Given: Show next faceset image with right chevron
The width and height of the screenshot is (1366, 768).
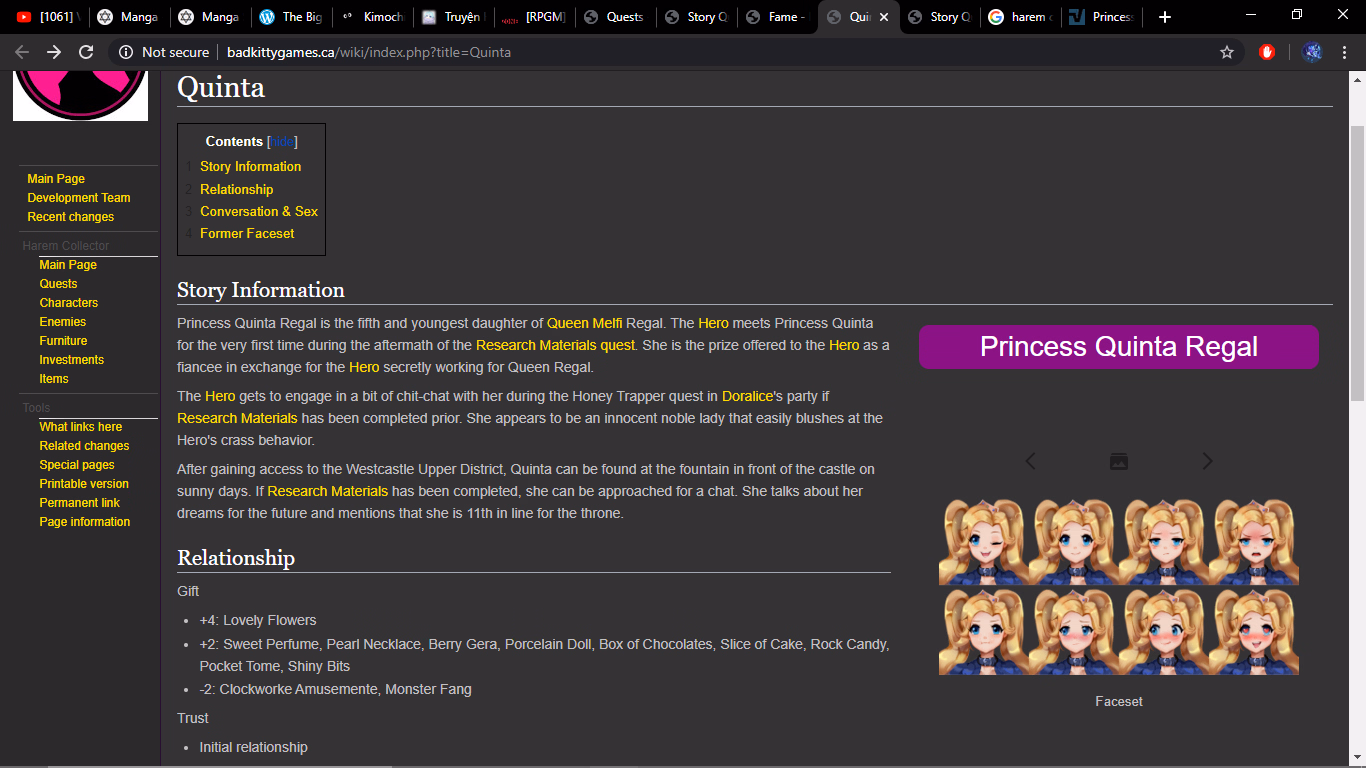Looking at the screenshot, I should click(1207, 461).
